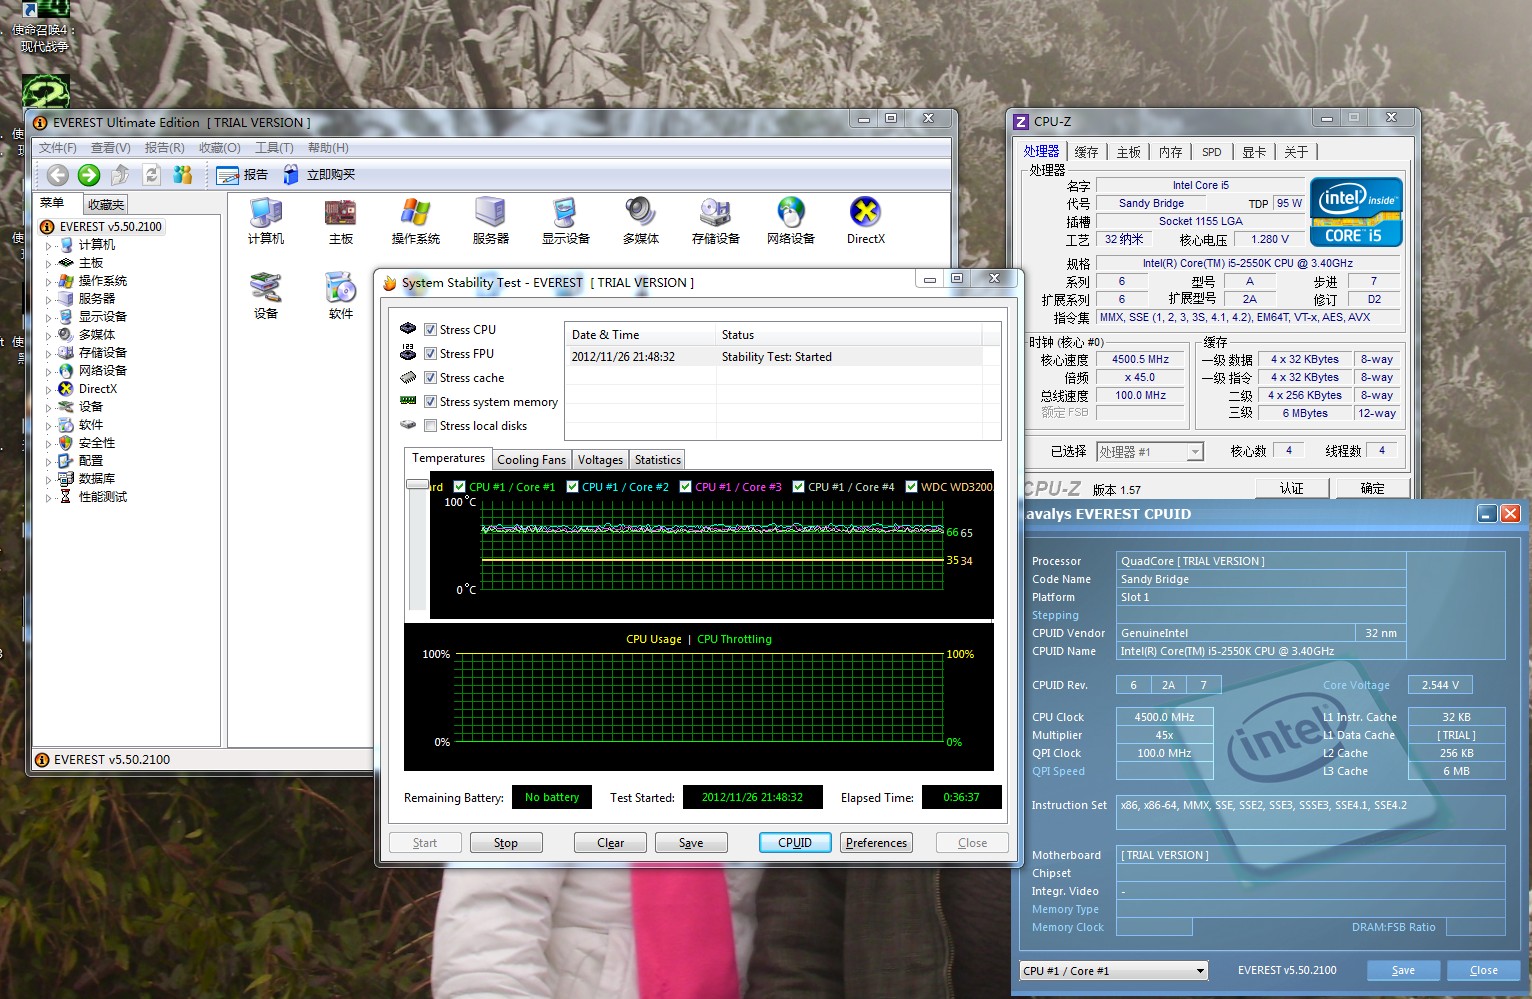This screenshot has height=999, width=1532.
Task: Select the 收藏夹 favorites tab in EVEREST sidebar
Action: pos(105,204)
